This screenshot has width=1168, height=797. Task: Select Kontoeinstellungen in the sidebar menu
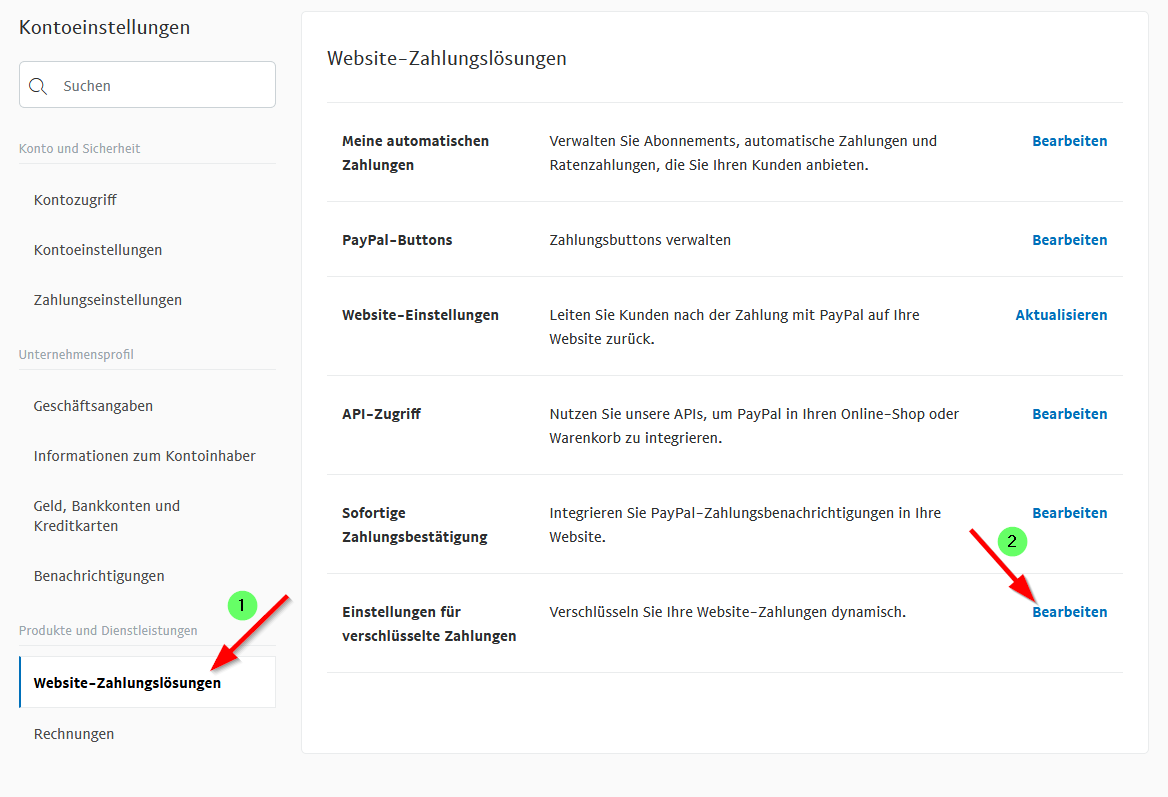tap(98, 250)
